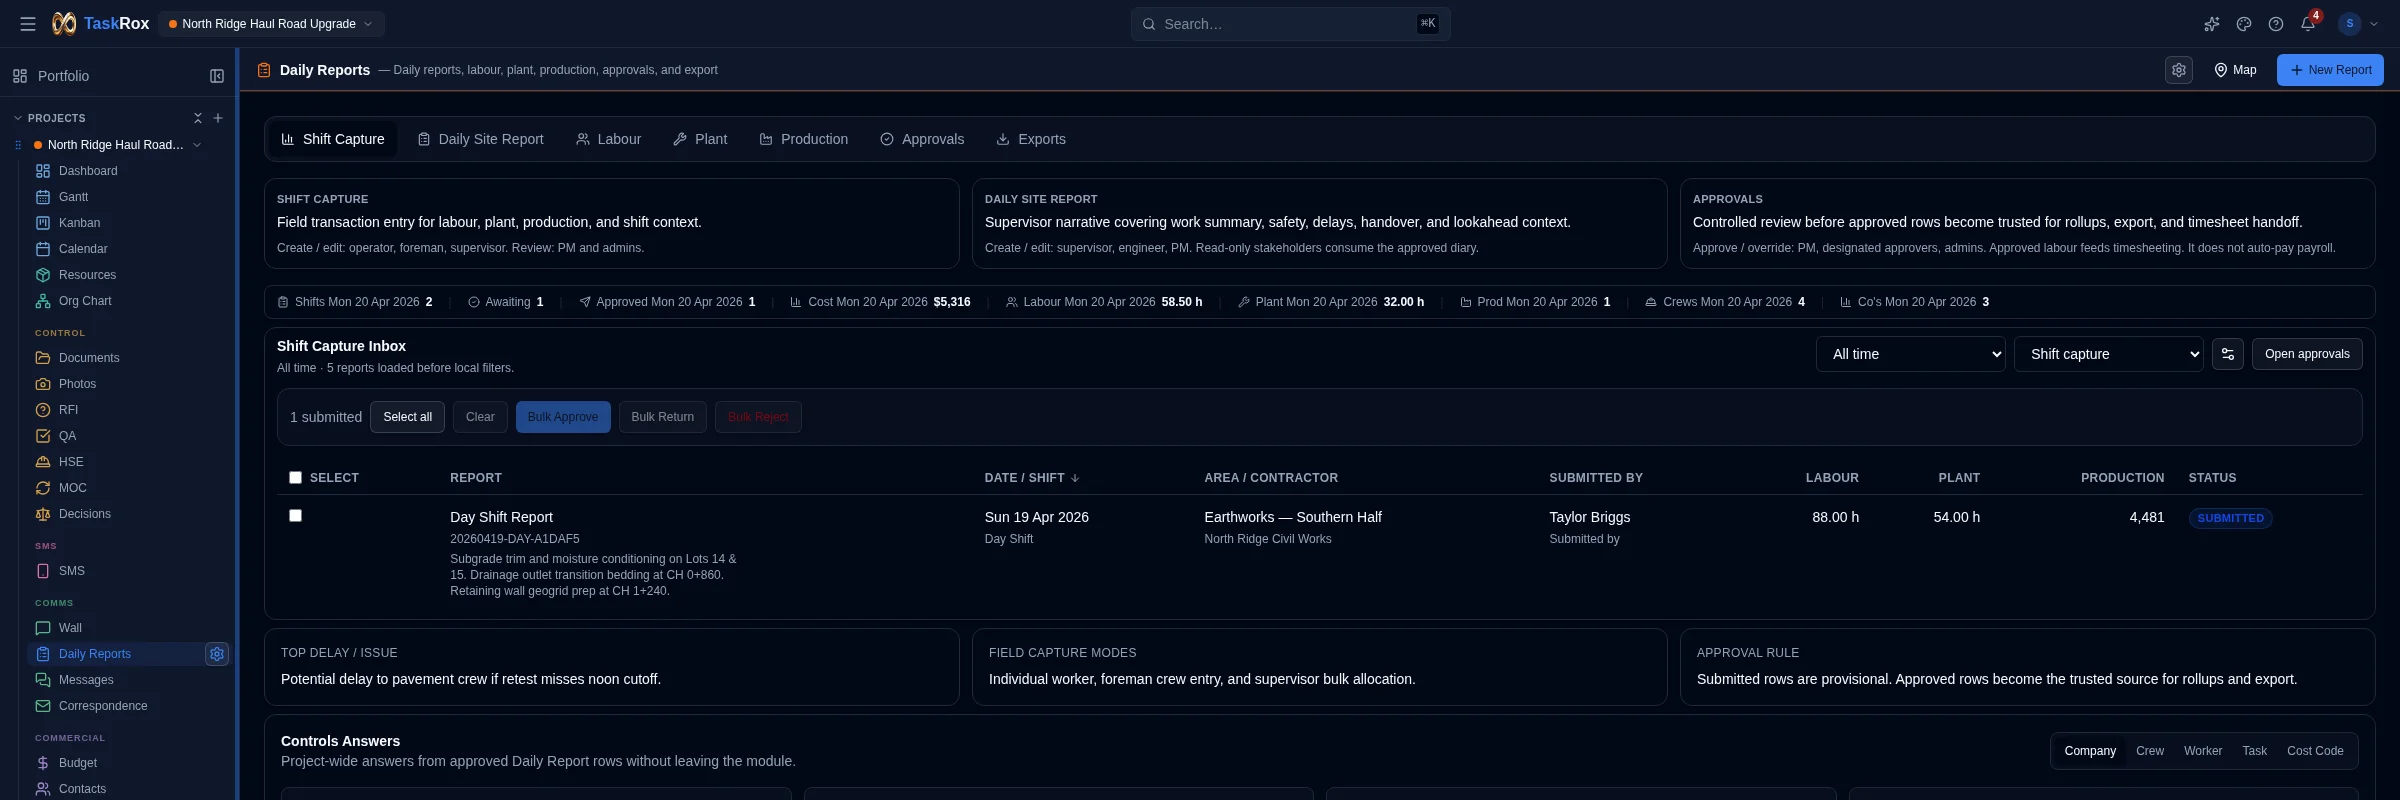Viewport: 2400px width, 800px height.
Task: Open Daily Reports settings gear in header
Action: [x=2179, y=70]
